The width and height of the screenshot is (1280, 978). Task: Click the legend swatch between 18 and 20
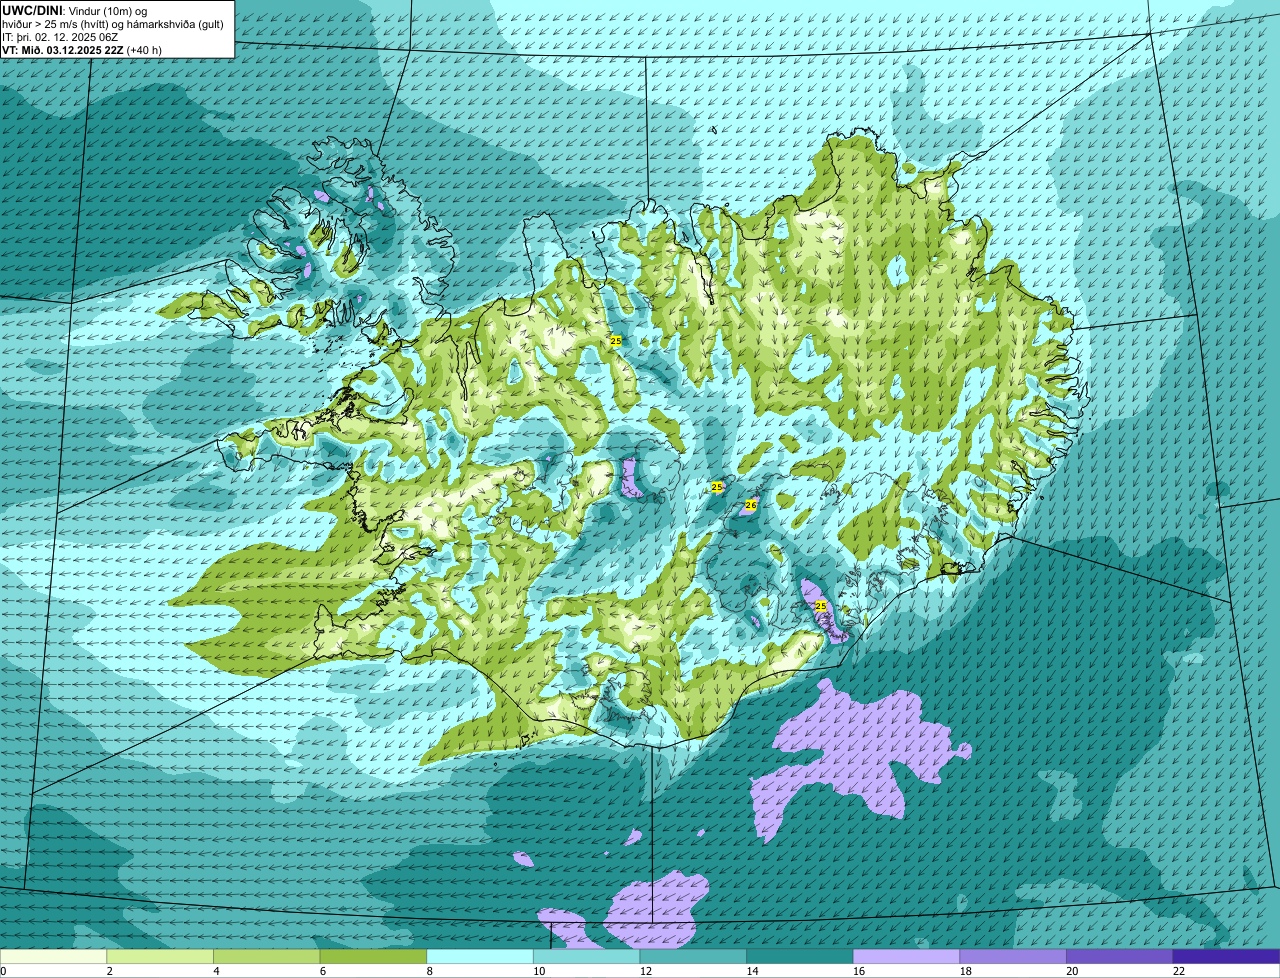[x=1013, y=956]
